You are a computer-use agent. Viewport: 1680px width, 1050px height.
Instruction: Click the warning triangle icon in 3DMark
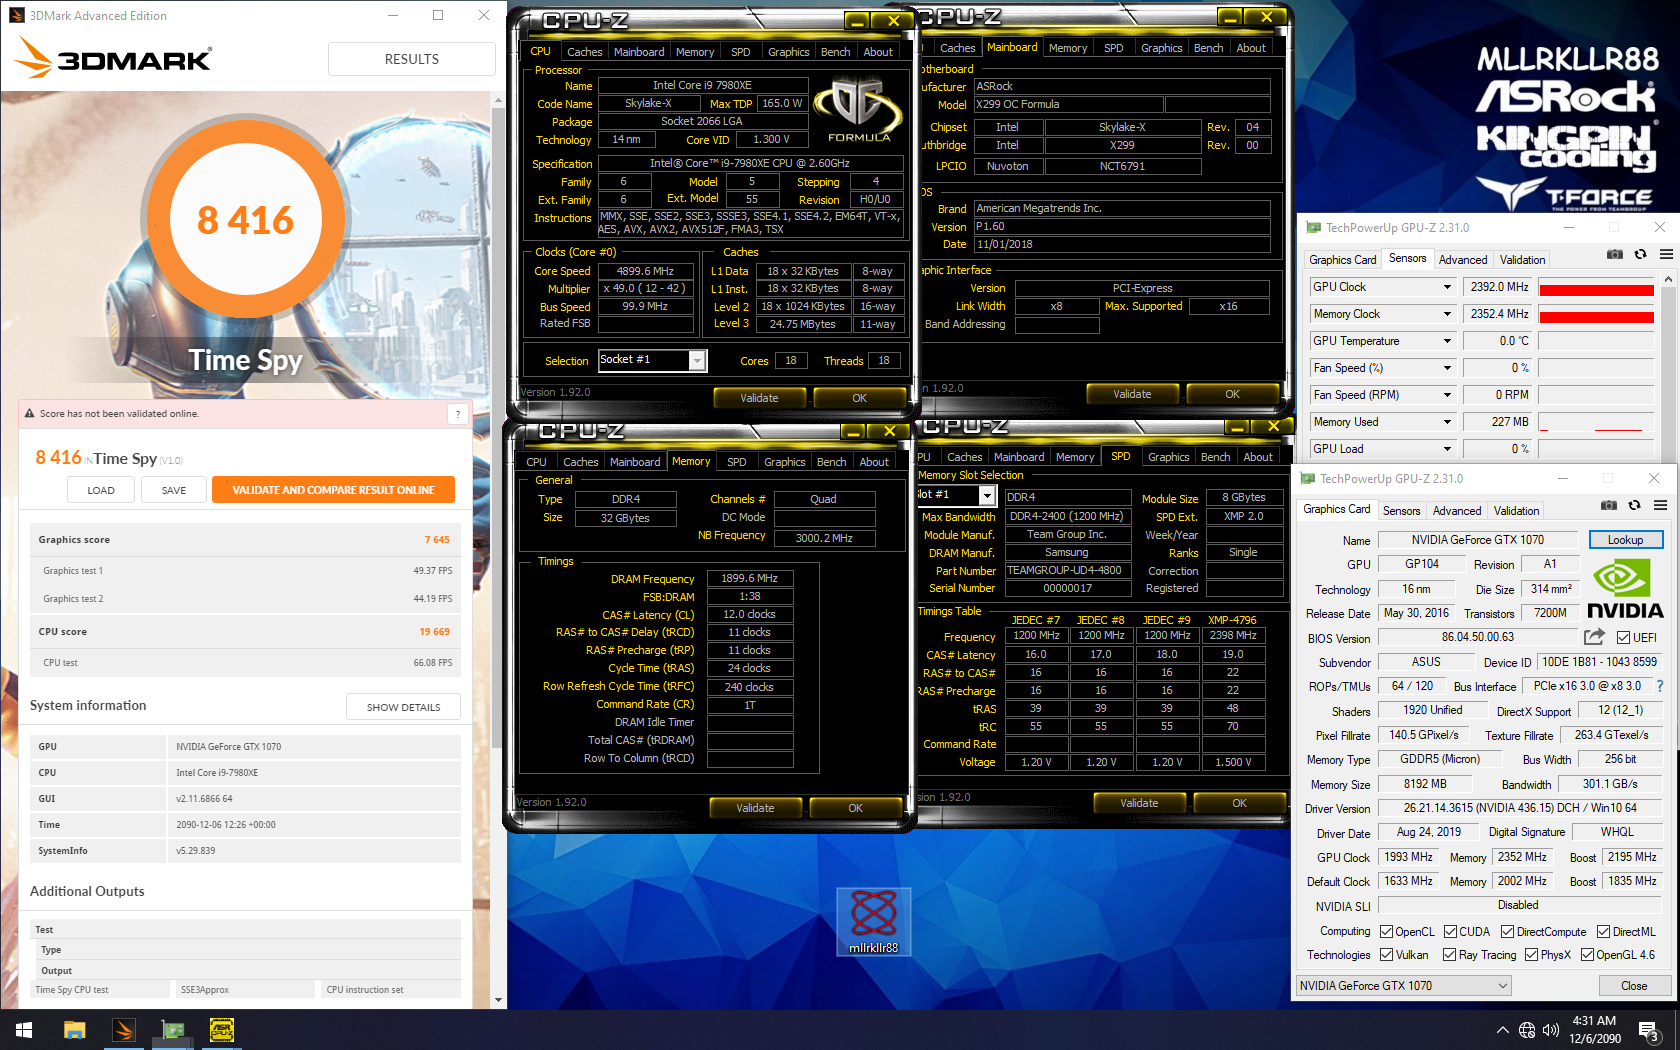29,413
